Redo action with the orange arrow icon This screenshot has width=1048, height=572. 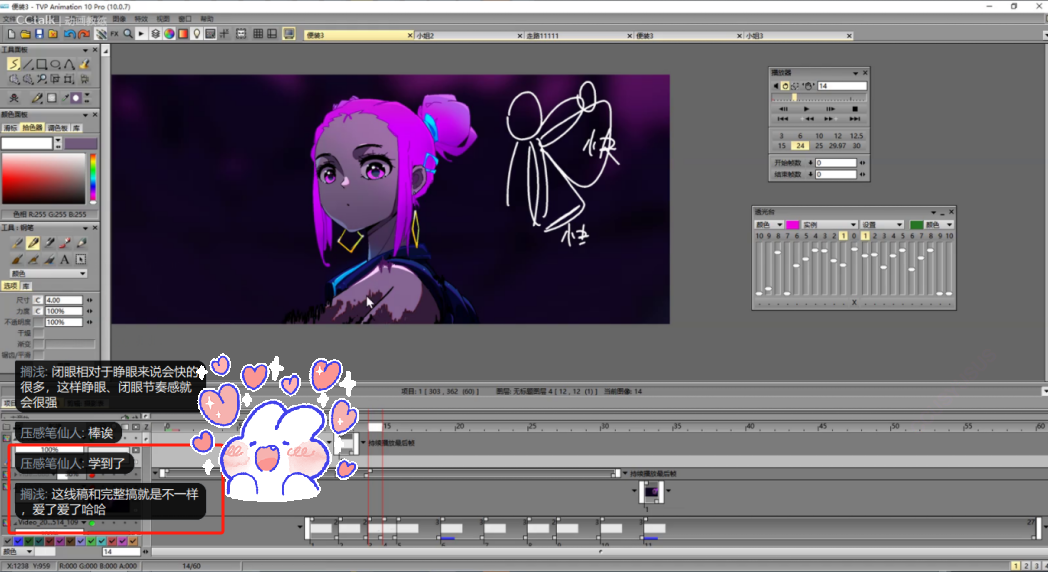pos(84,34)
